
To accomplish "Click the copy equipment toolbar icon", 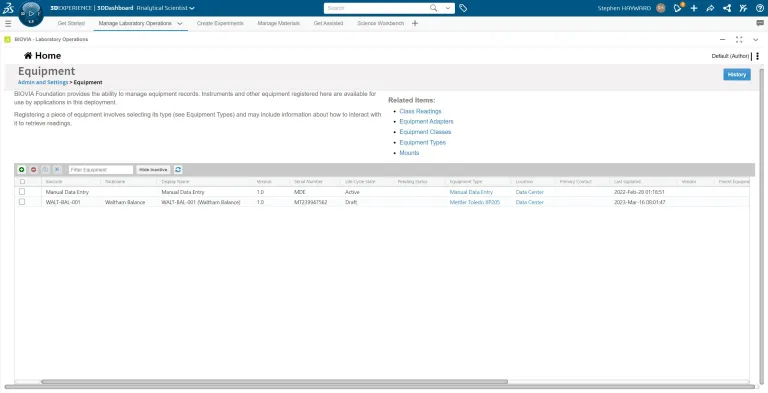I will 45,170.
